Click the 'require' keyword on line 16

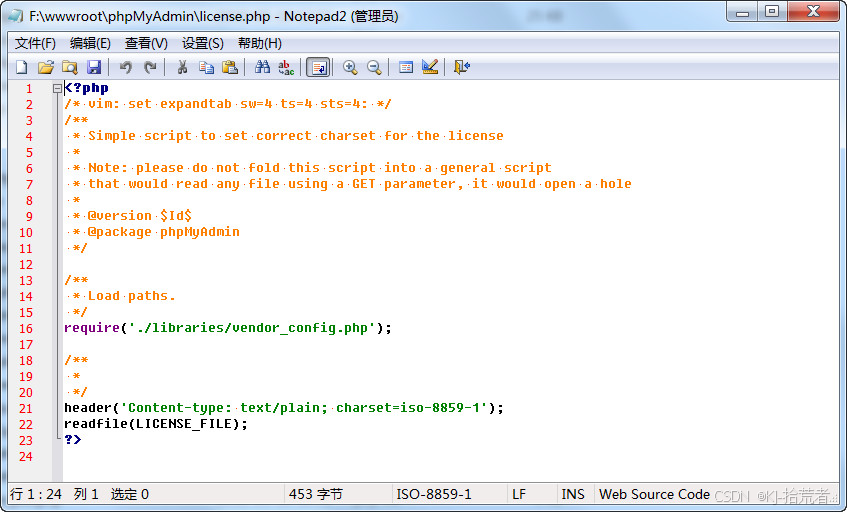click(92, 328)
